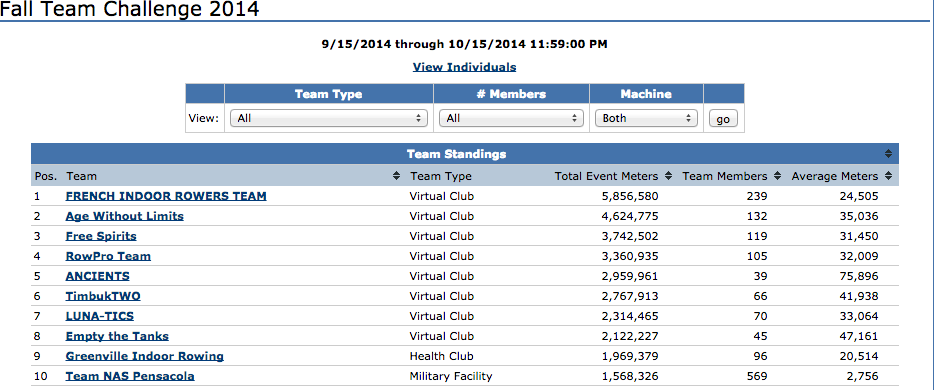Click the go button
This screenshot has width=934, height=390.
pos(723,118)
